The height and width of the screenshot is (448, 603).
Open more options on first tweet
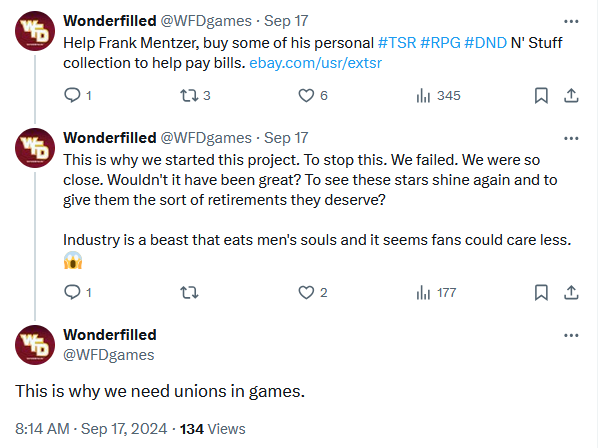point(571,20)
